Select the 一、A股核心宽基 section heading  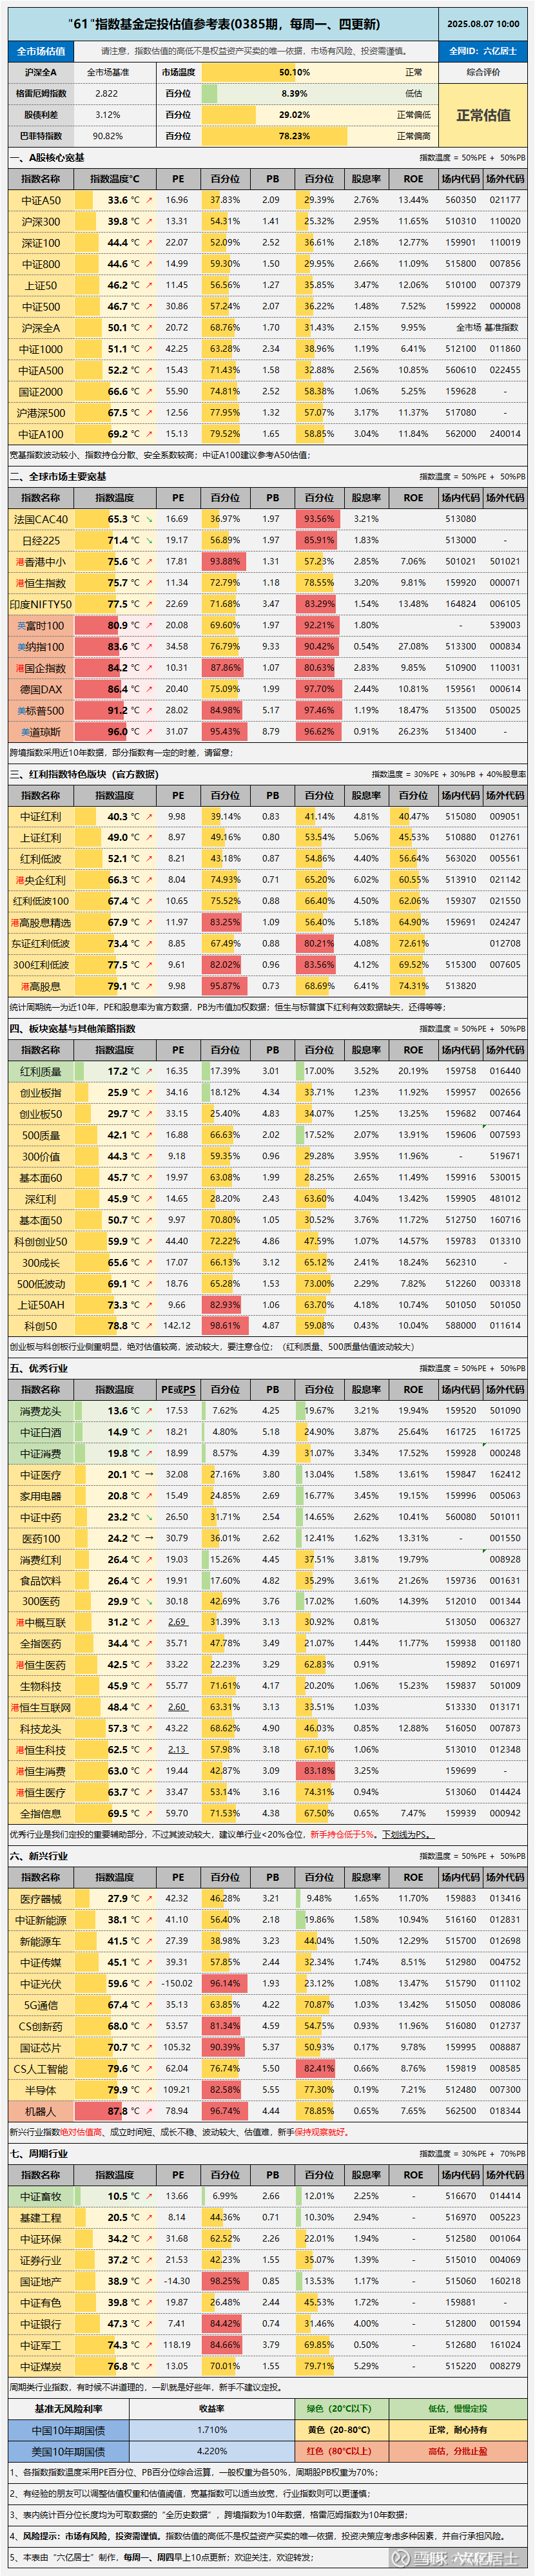tap(47, 158)
